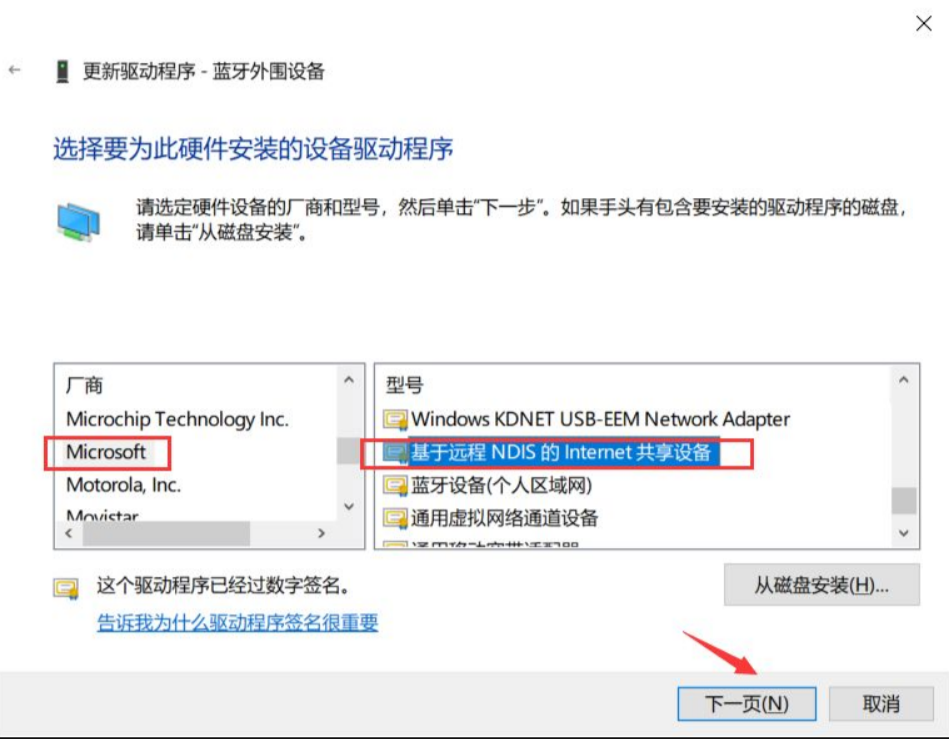This screenshot has width=949, height=739.
Task: Click the icon beside 蓝牙设备(个人区域网)
Action: coord(395,485)
